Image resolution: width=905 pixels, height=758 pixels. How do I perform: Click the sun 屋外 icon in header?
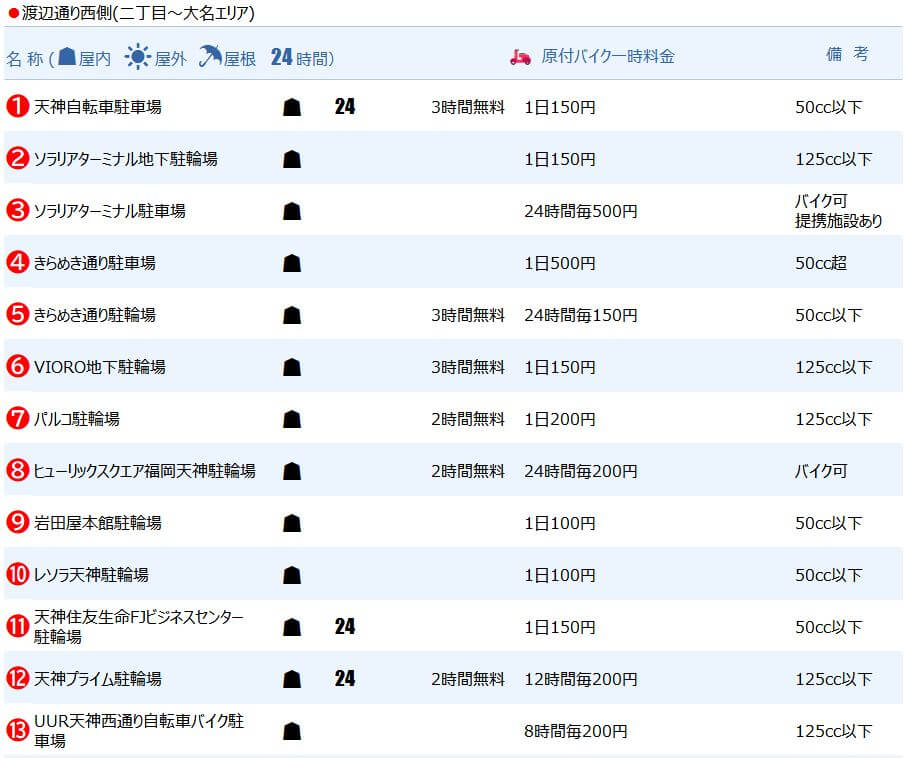[138, 57]
